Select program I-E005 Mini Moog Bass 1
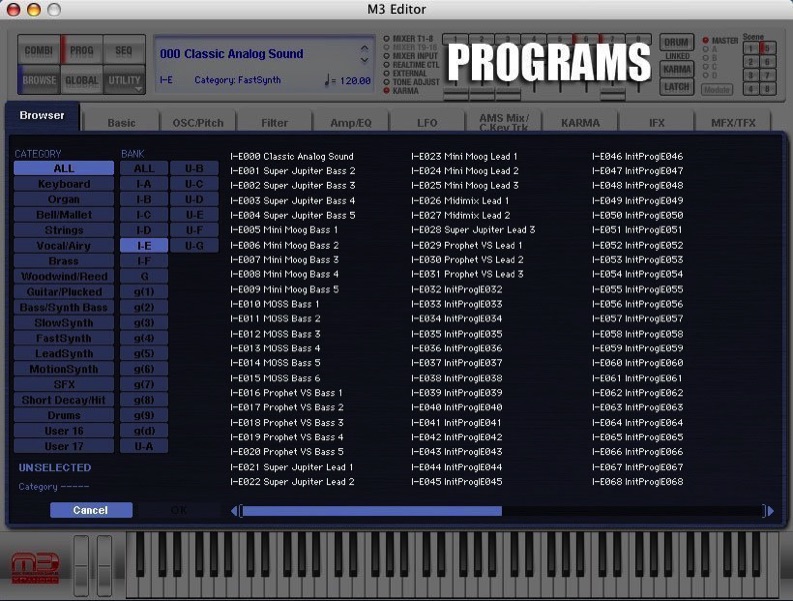 [x=284, y=230]
